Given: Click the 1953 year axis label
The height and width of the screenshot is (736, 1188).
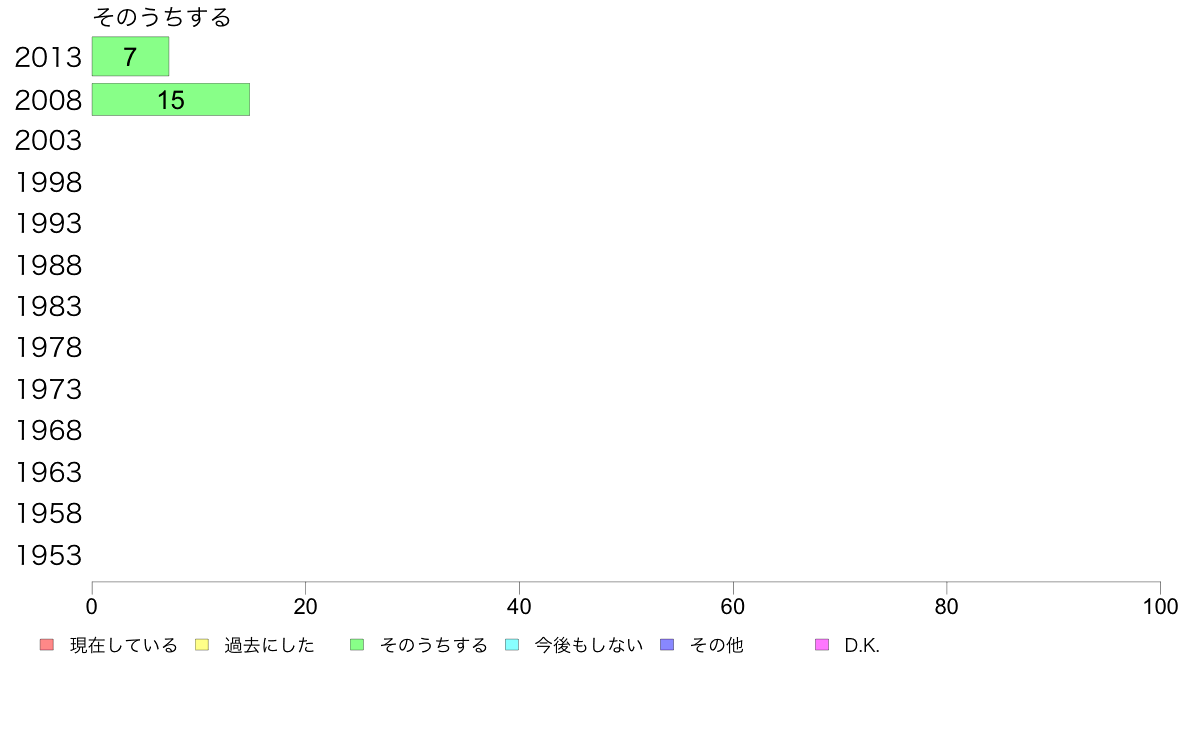Looking at the screenshot, I should pos(48,556).
